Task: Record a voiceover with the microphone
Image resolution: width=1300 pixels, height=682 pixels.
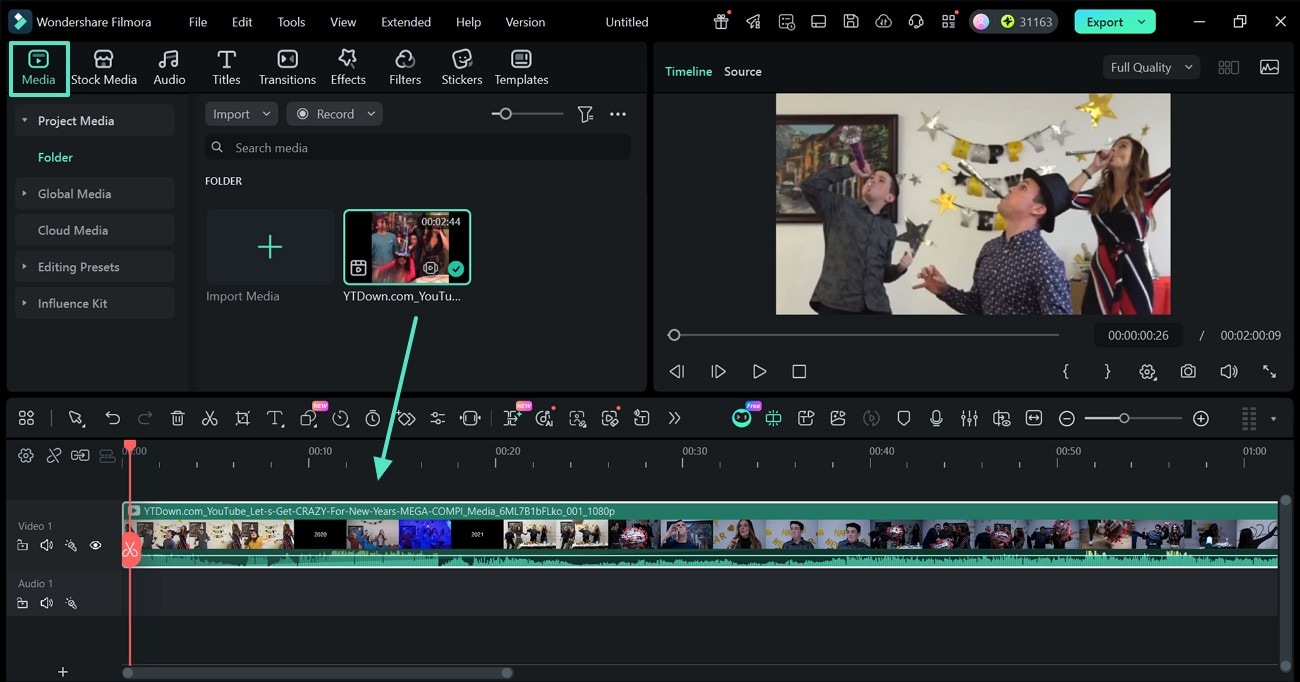Action: (936, 418)
